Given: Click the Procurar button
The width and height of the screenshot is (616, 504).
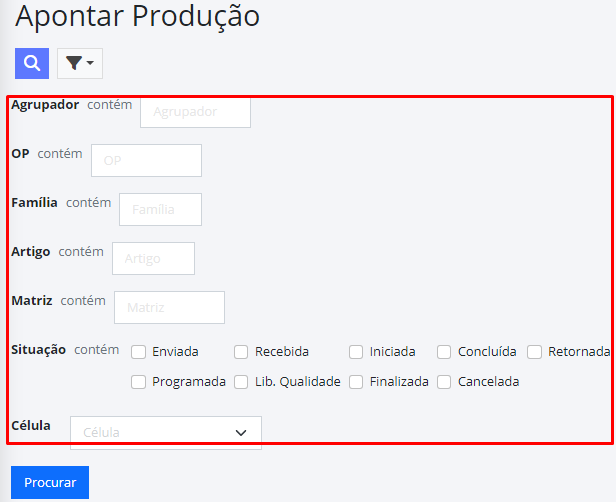Looking at the screenshot, I should coord(50,482).
